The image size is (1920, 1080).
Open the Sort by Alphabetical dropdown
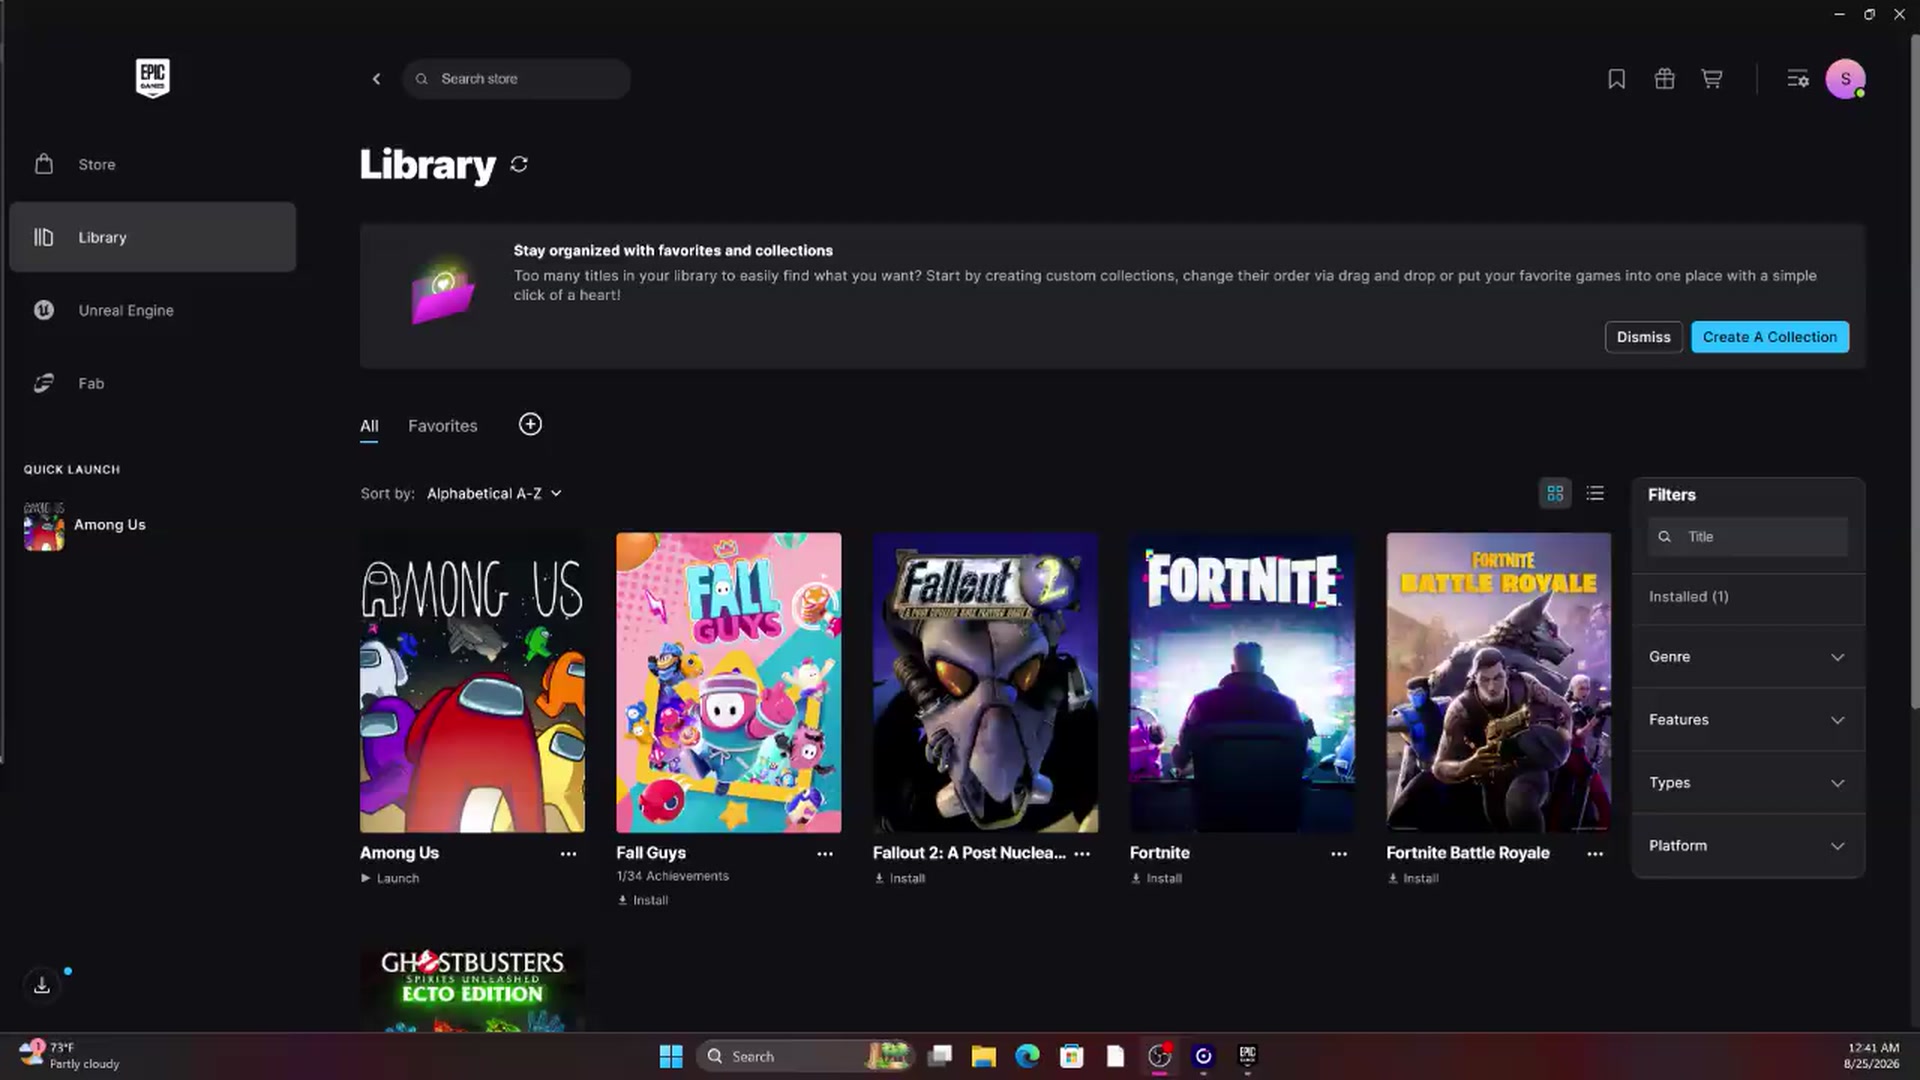pos(494,494)
